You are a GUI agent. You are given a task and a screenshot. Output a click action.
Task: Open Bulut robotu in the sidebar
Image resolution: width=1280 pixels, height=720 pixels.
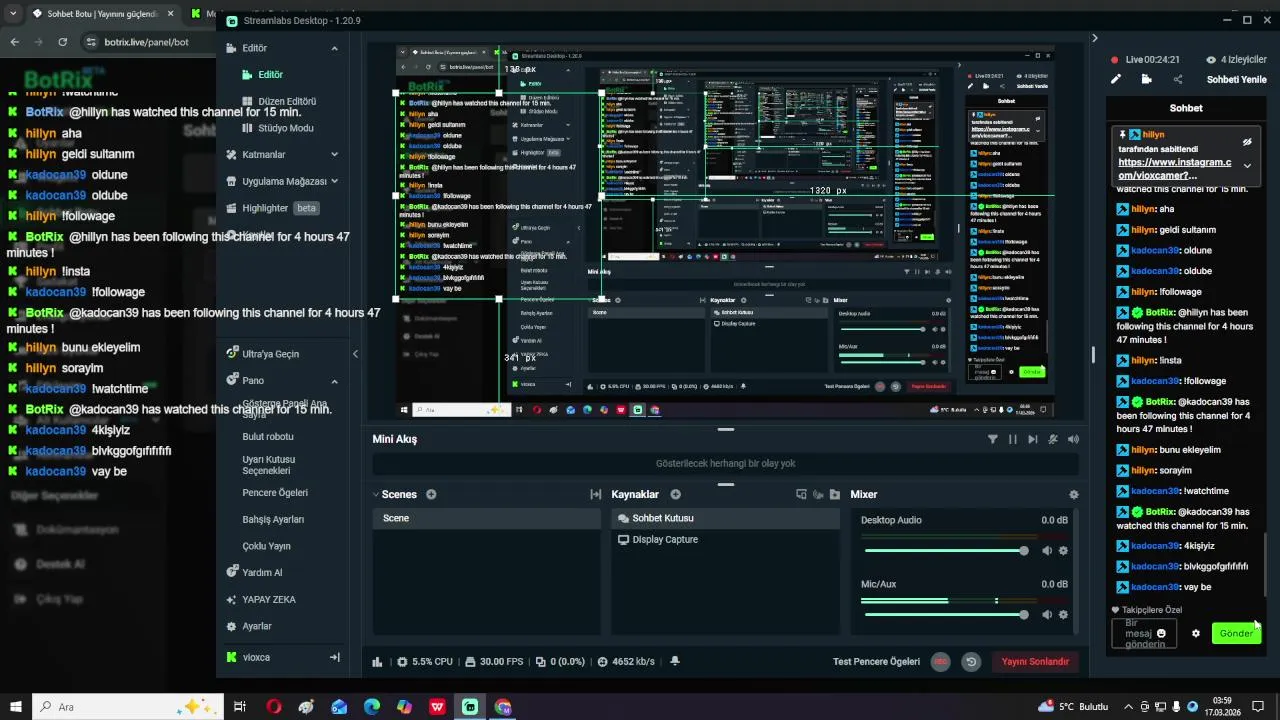tap(268, 437)
